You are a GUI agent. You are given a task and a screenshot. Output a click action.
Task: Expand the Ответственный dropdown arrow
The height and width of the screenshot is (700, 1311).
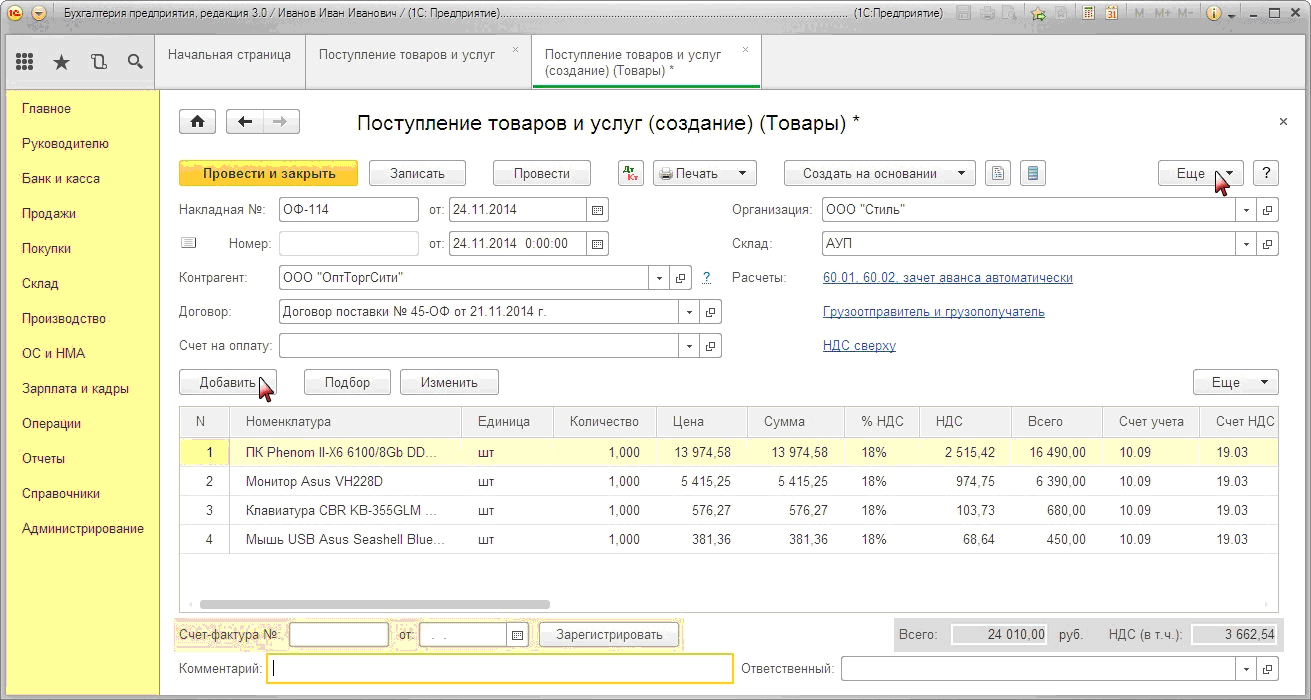[1247, 668]
